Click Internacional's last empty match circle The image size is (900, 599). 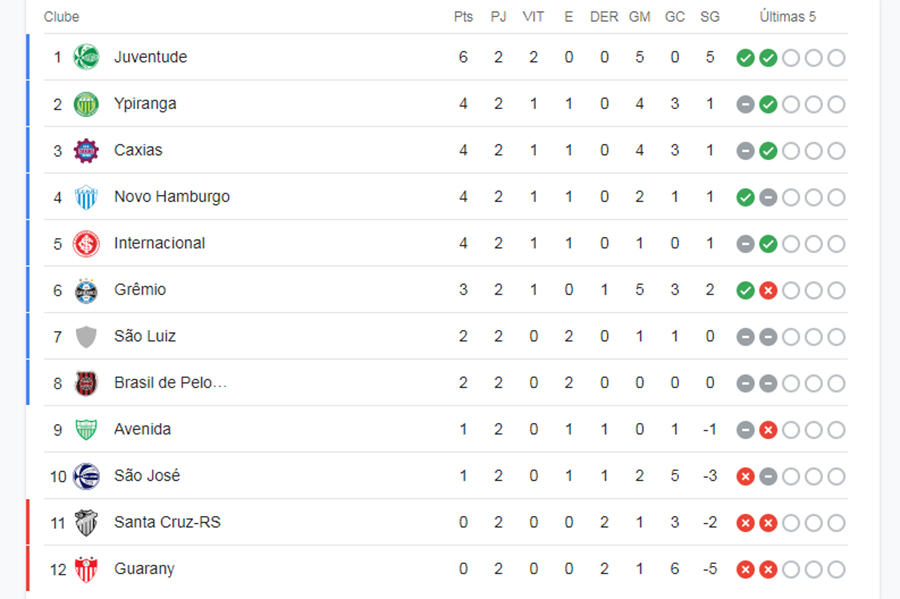[x=836, y=244]
